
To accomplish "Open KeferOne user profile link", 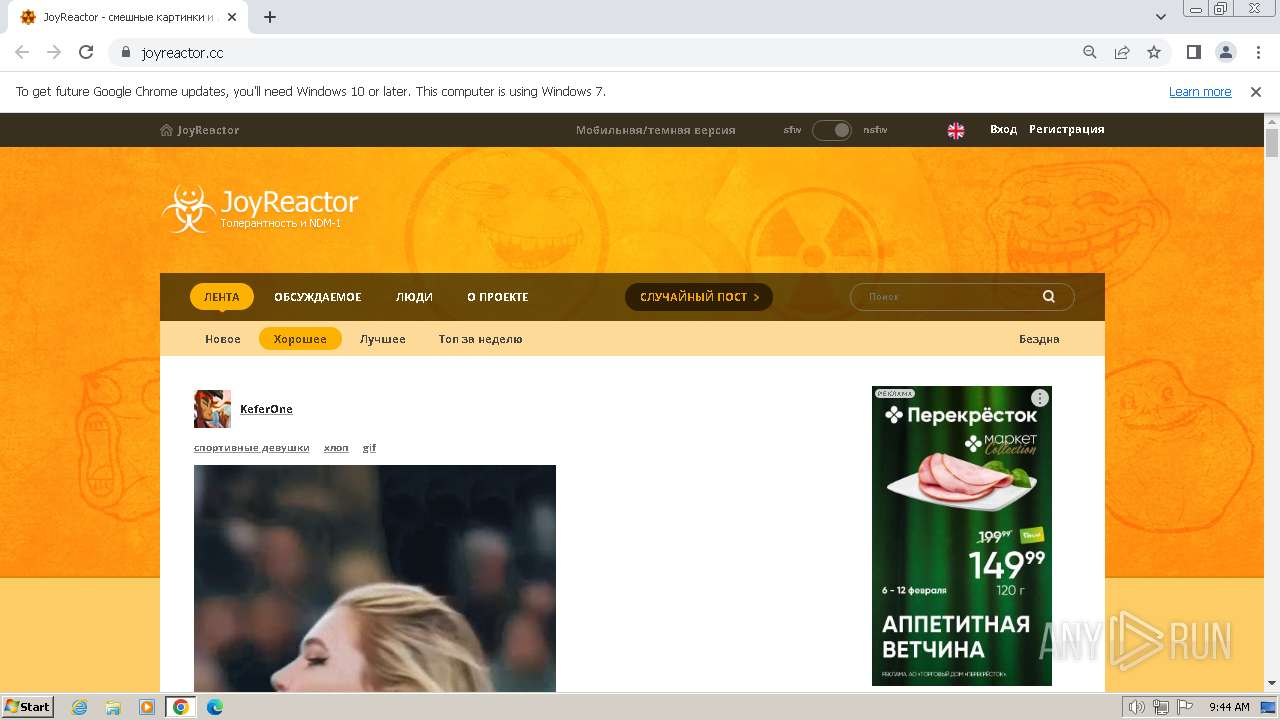I will [x=266, y=409].
